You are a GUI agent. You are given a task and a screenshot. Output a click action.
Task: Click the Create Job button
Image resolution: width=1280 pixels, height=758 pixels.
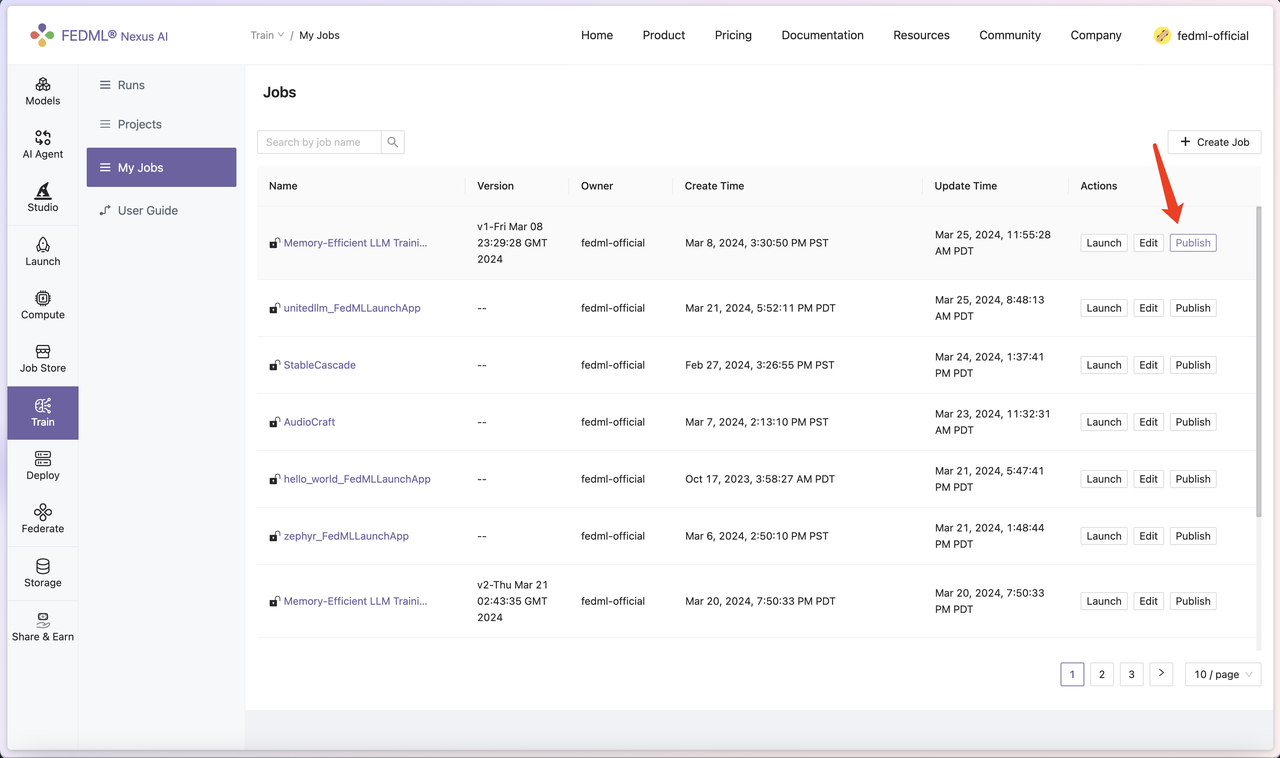pos(1214,142)
